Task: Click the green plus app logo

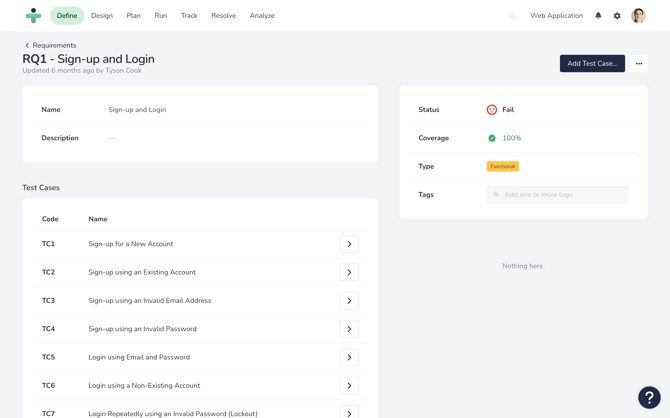Action: (33, 16)
